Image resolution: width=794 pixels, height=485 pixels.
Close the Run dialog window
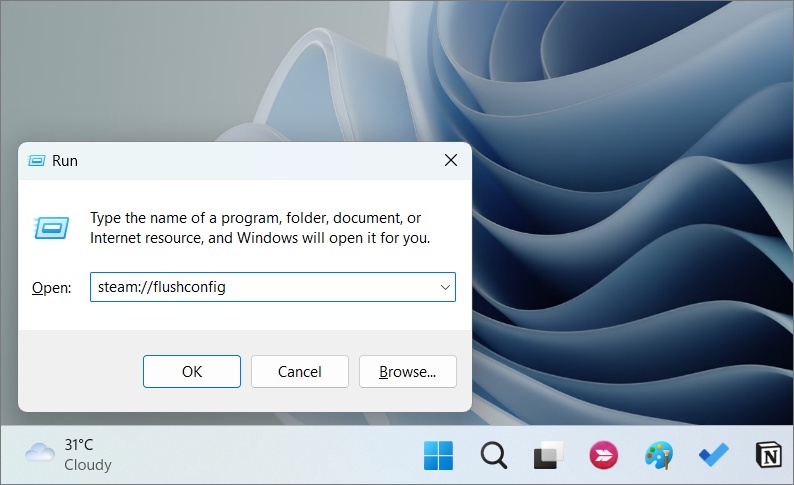(451, 160)
